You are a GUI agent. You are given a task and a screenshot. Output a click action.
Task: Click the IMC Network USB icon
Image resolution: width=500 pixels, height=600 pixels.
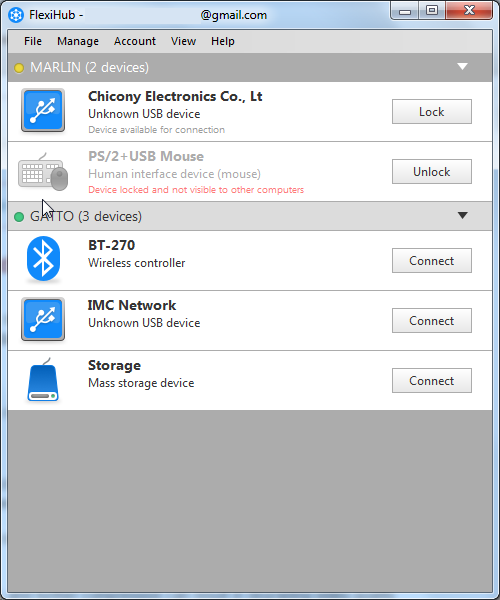point(43,319)
